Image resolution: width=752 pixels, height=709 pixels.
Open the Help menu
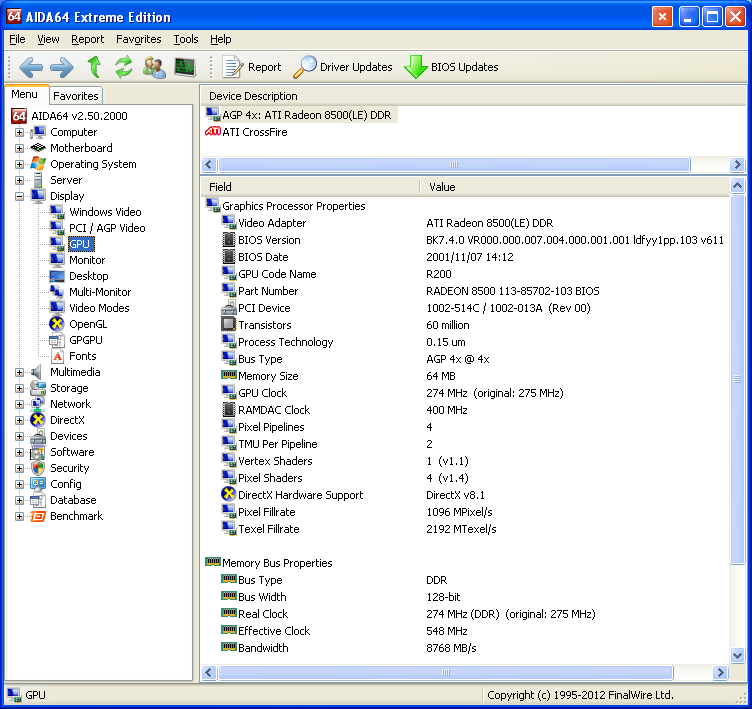click(x=221, y=39)
